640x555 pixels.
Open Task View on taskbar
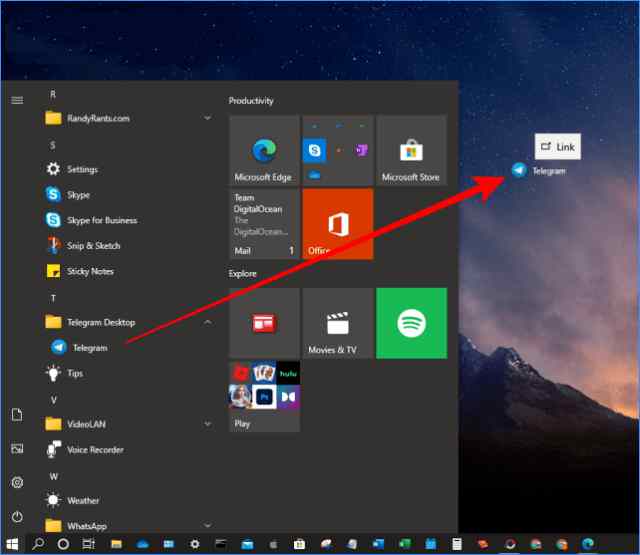coord(89,544)
